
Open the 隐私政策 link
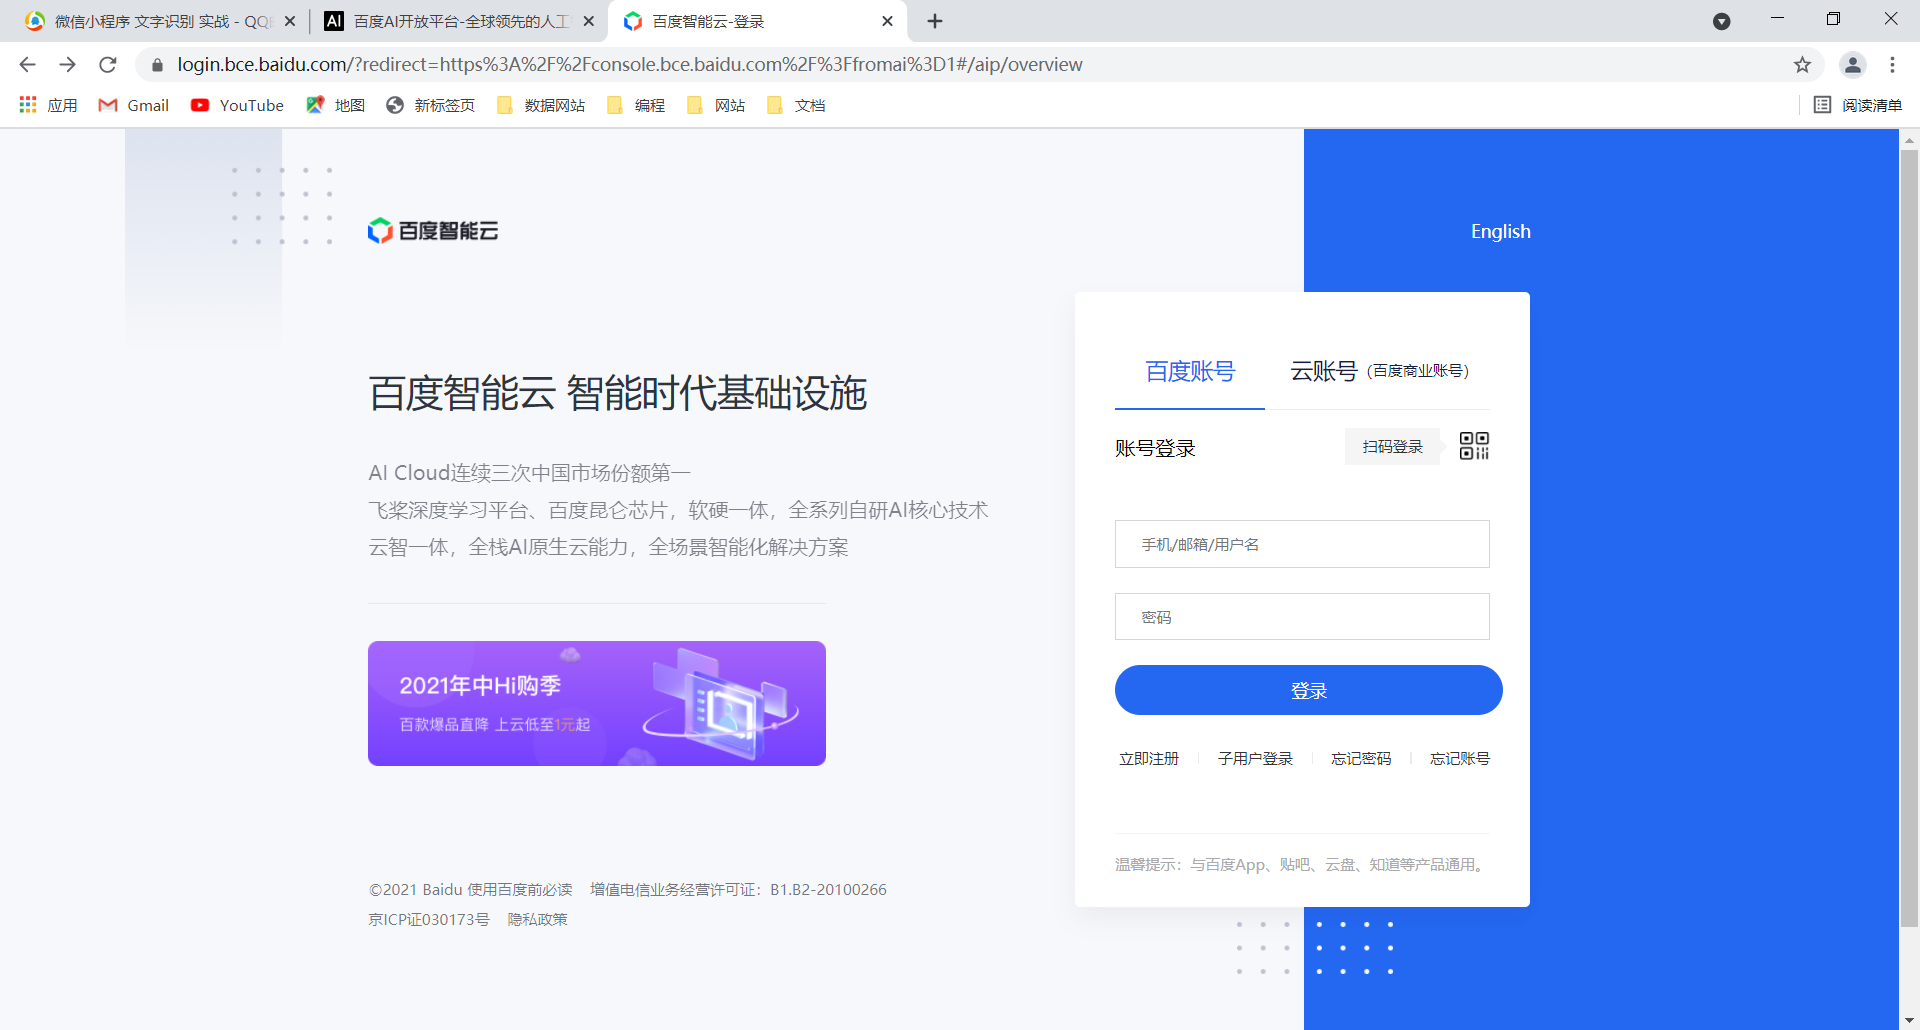(537, 920)
